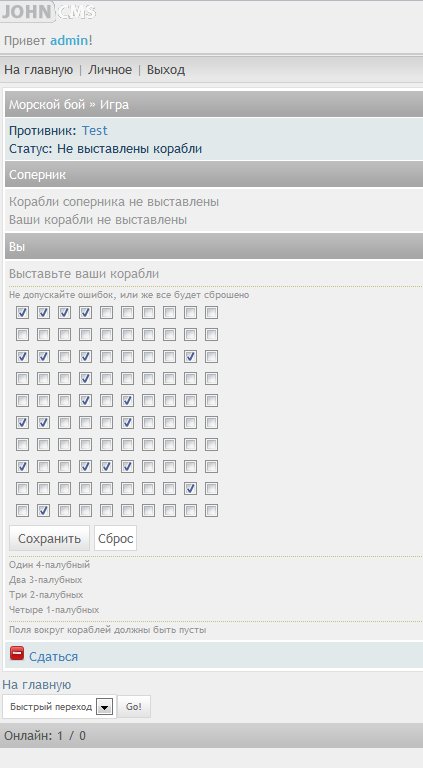The height and width of the screenshot is (768, 423).
Task: Click the red surrender icon
Action: tap(17, 653)
